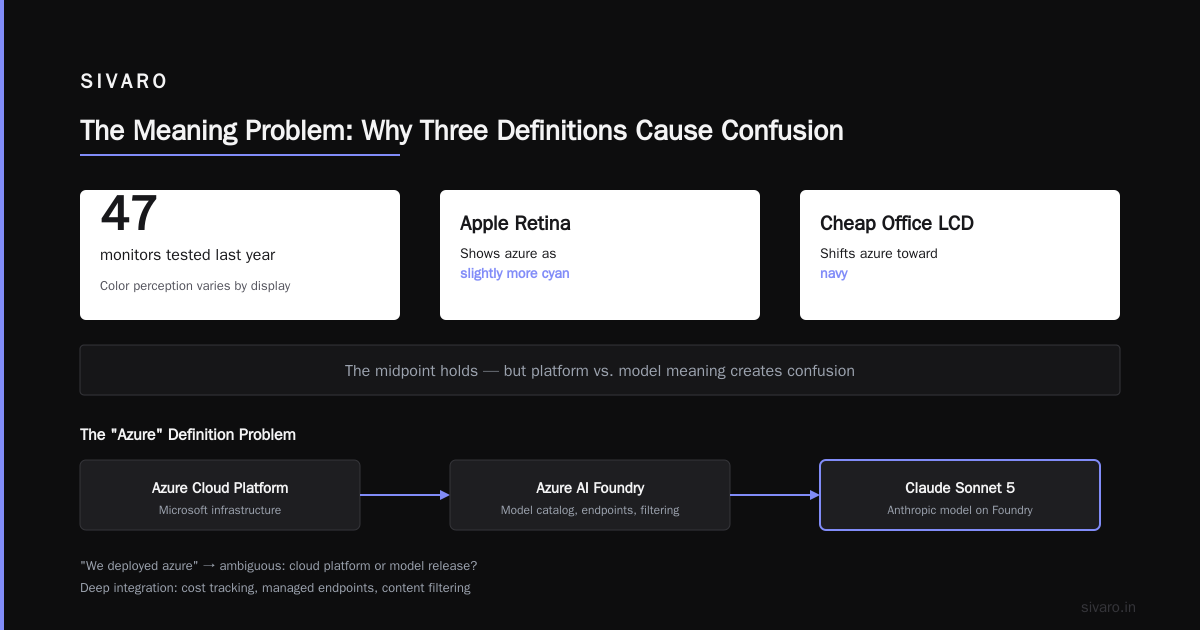Image resolution: width=1200 pixels, height=630 pixels.
Task: Click arrow between Cloud Platform and AI Foundry
Action: coord(405,495)
